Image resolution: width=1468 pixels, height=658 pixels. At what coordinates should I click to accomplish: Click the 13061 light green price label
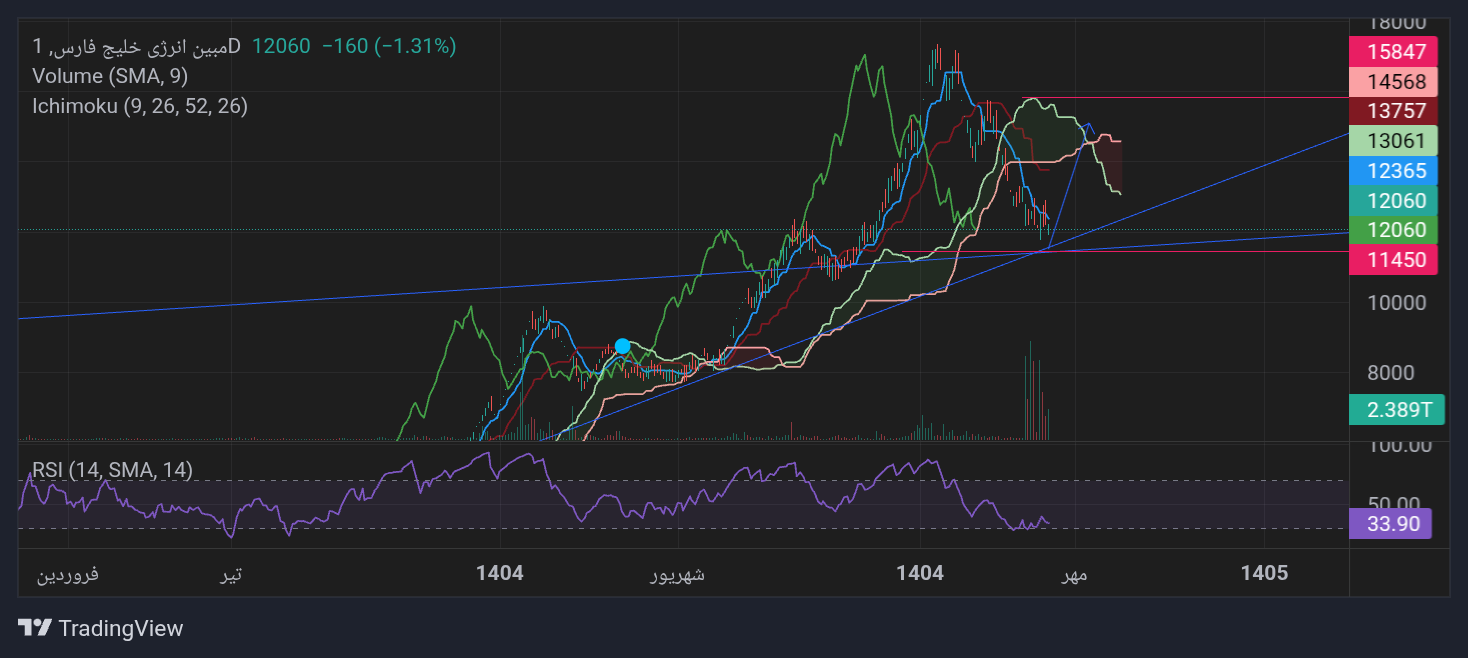(x=1393, y=140)
